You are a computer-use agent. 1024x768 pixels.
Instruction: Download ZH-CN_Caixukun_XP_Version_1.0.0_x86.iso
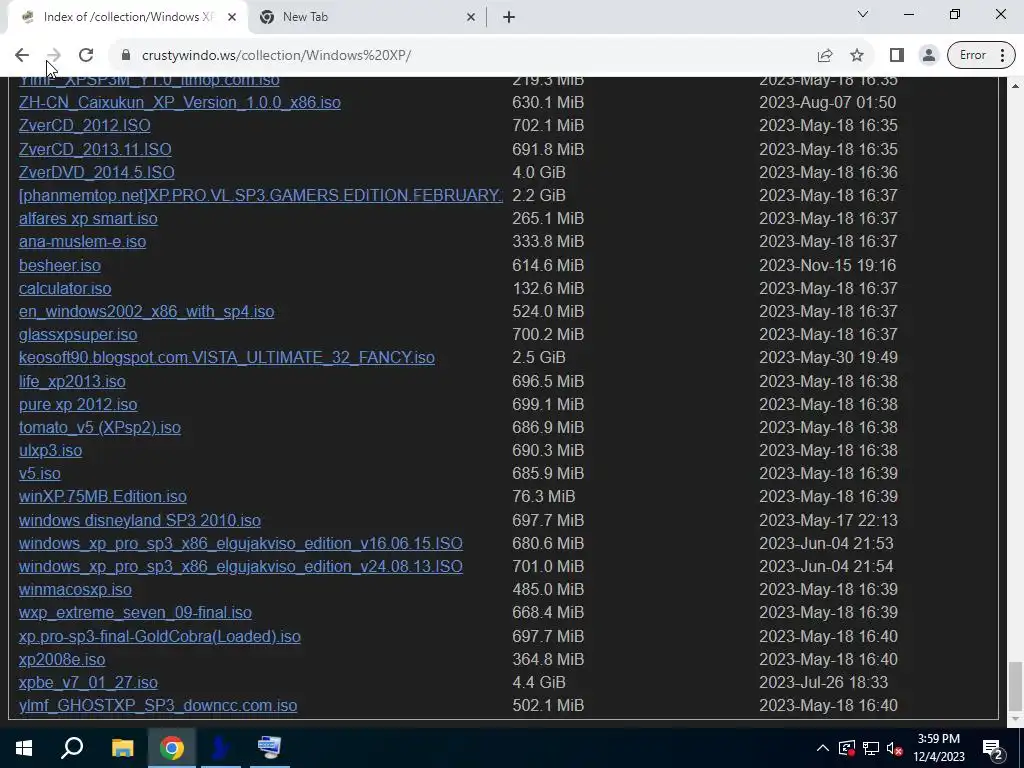coord(180,103)
